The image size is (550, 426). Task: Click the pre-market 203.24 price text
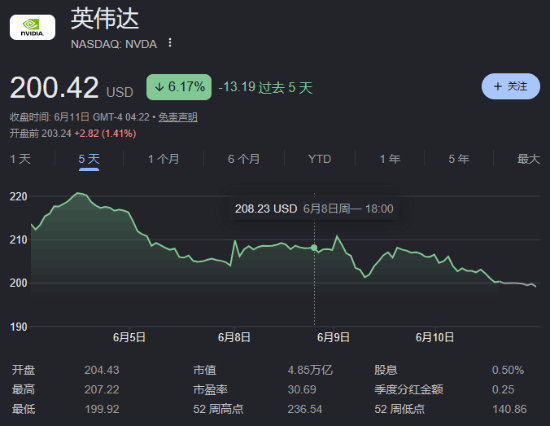pos(56,133)
